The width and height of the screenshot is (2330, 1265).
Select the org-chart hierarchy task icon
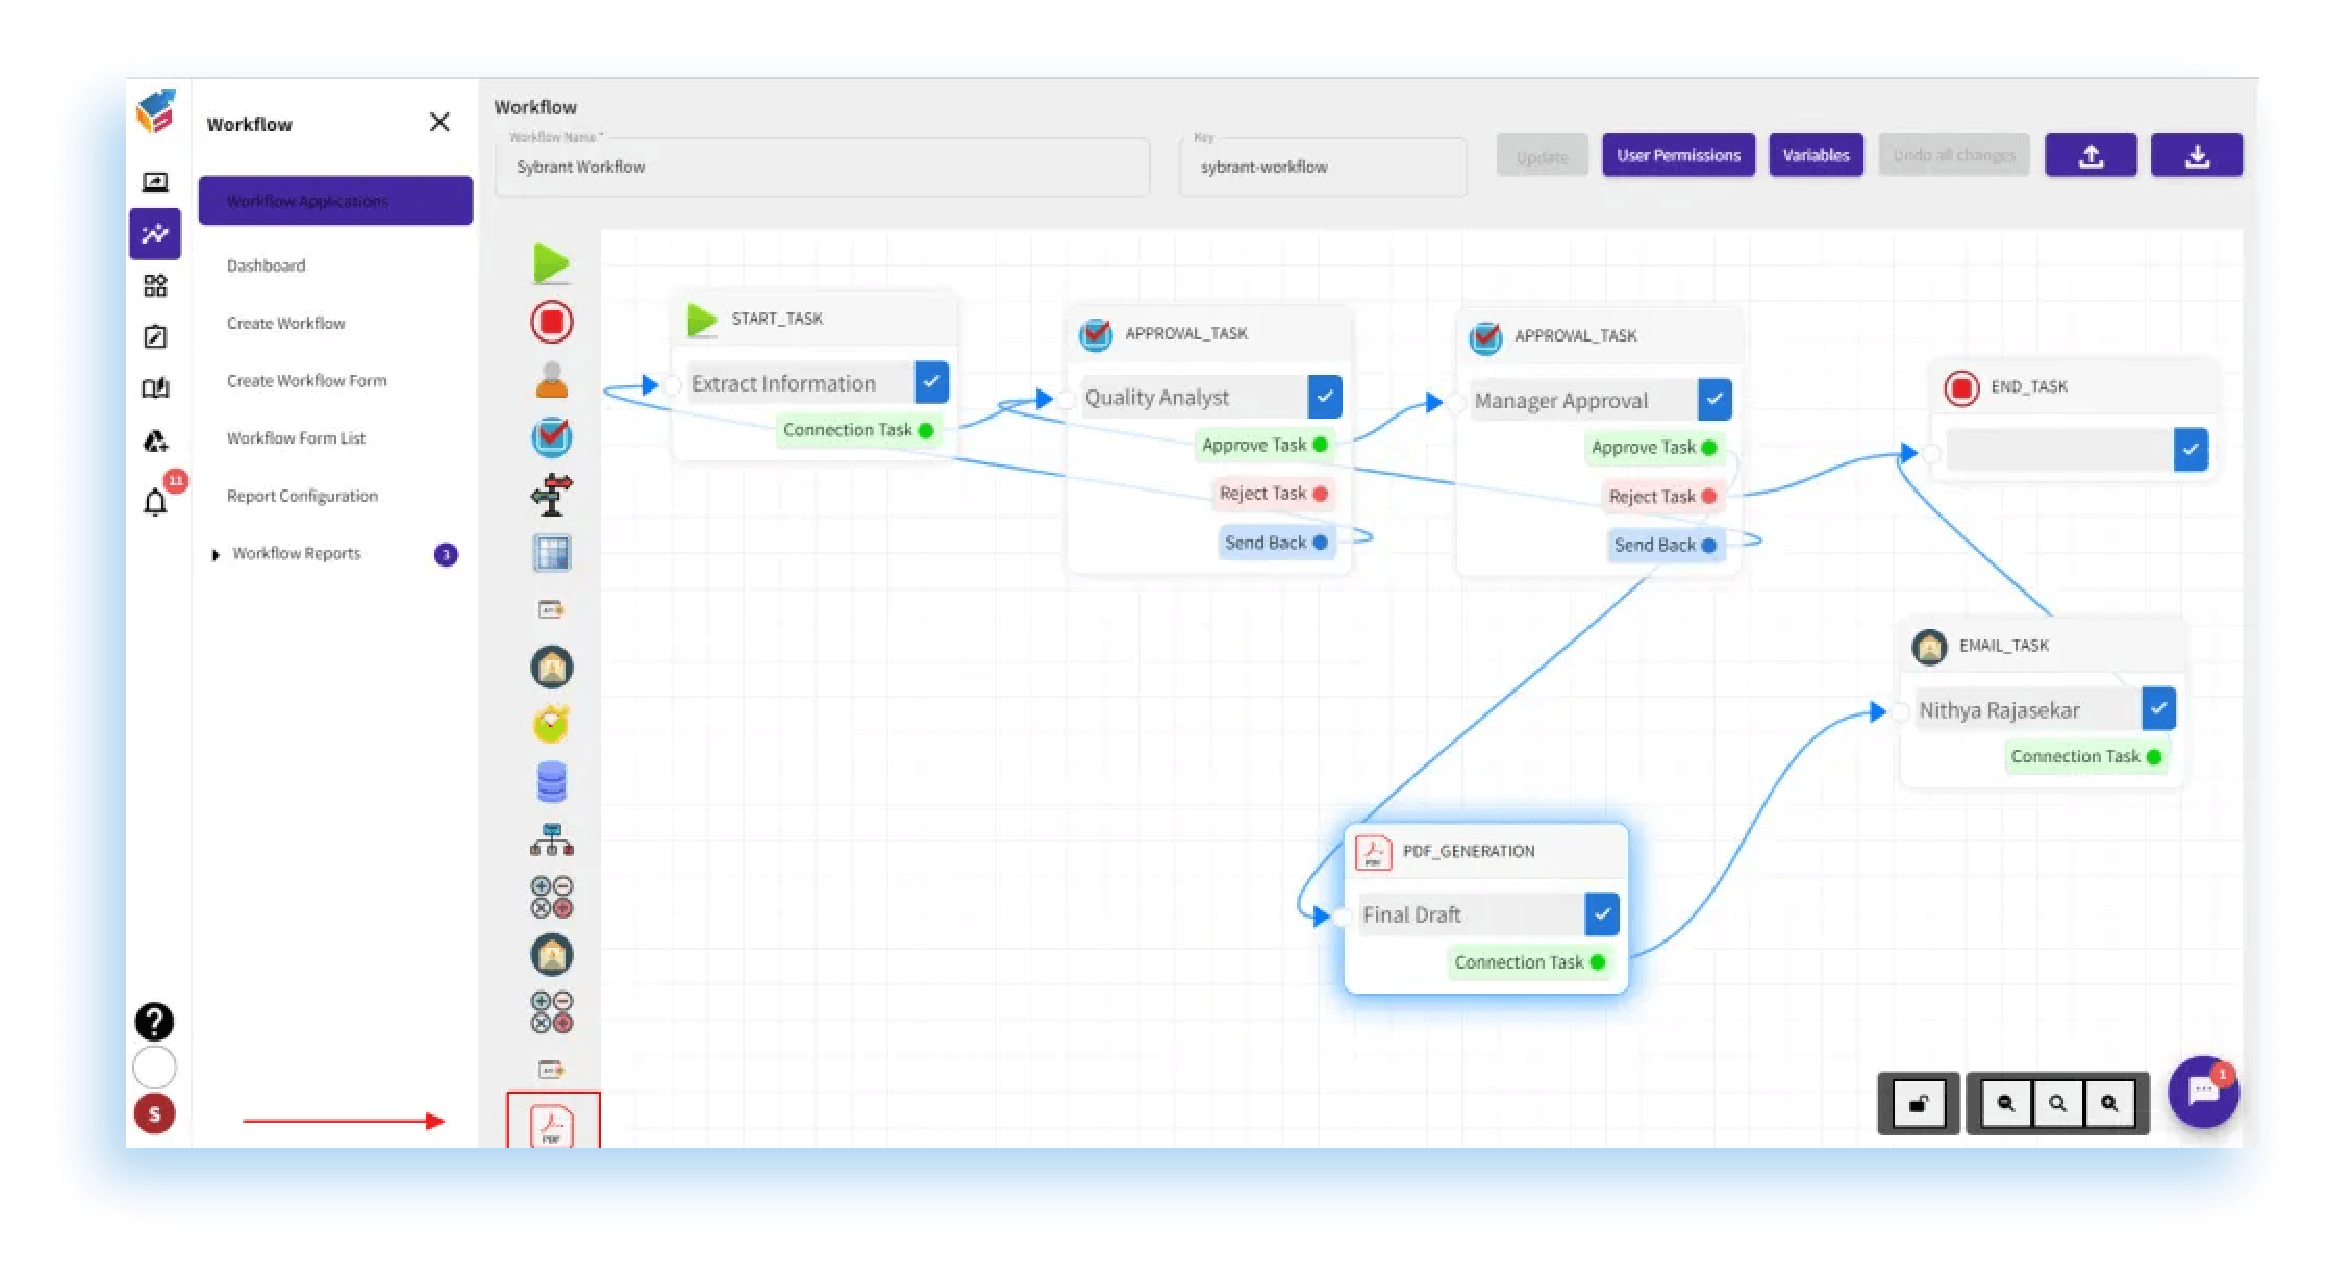pos(550,838)
